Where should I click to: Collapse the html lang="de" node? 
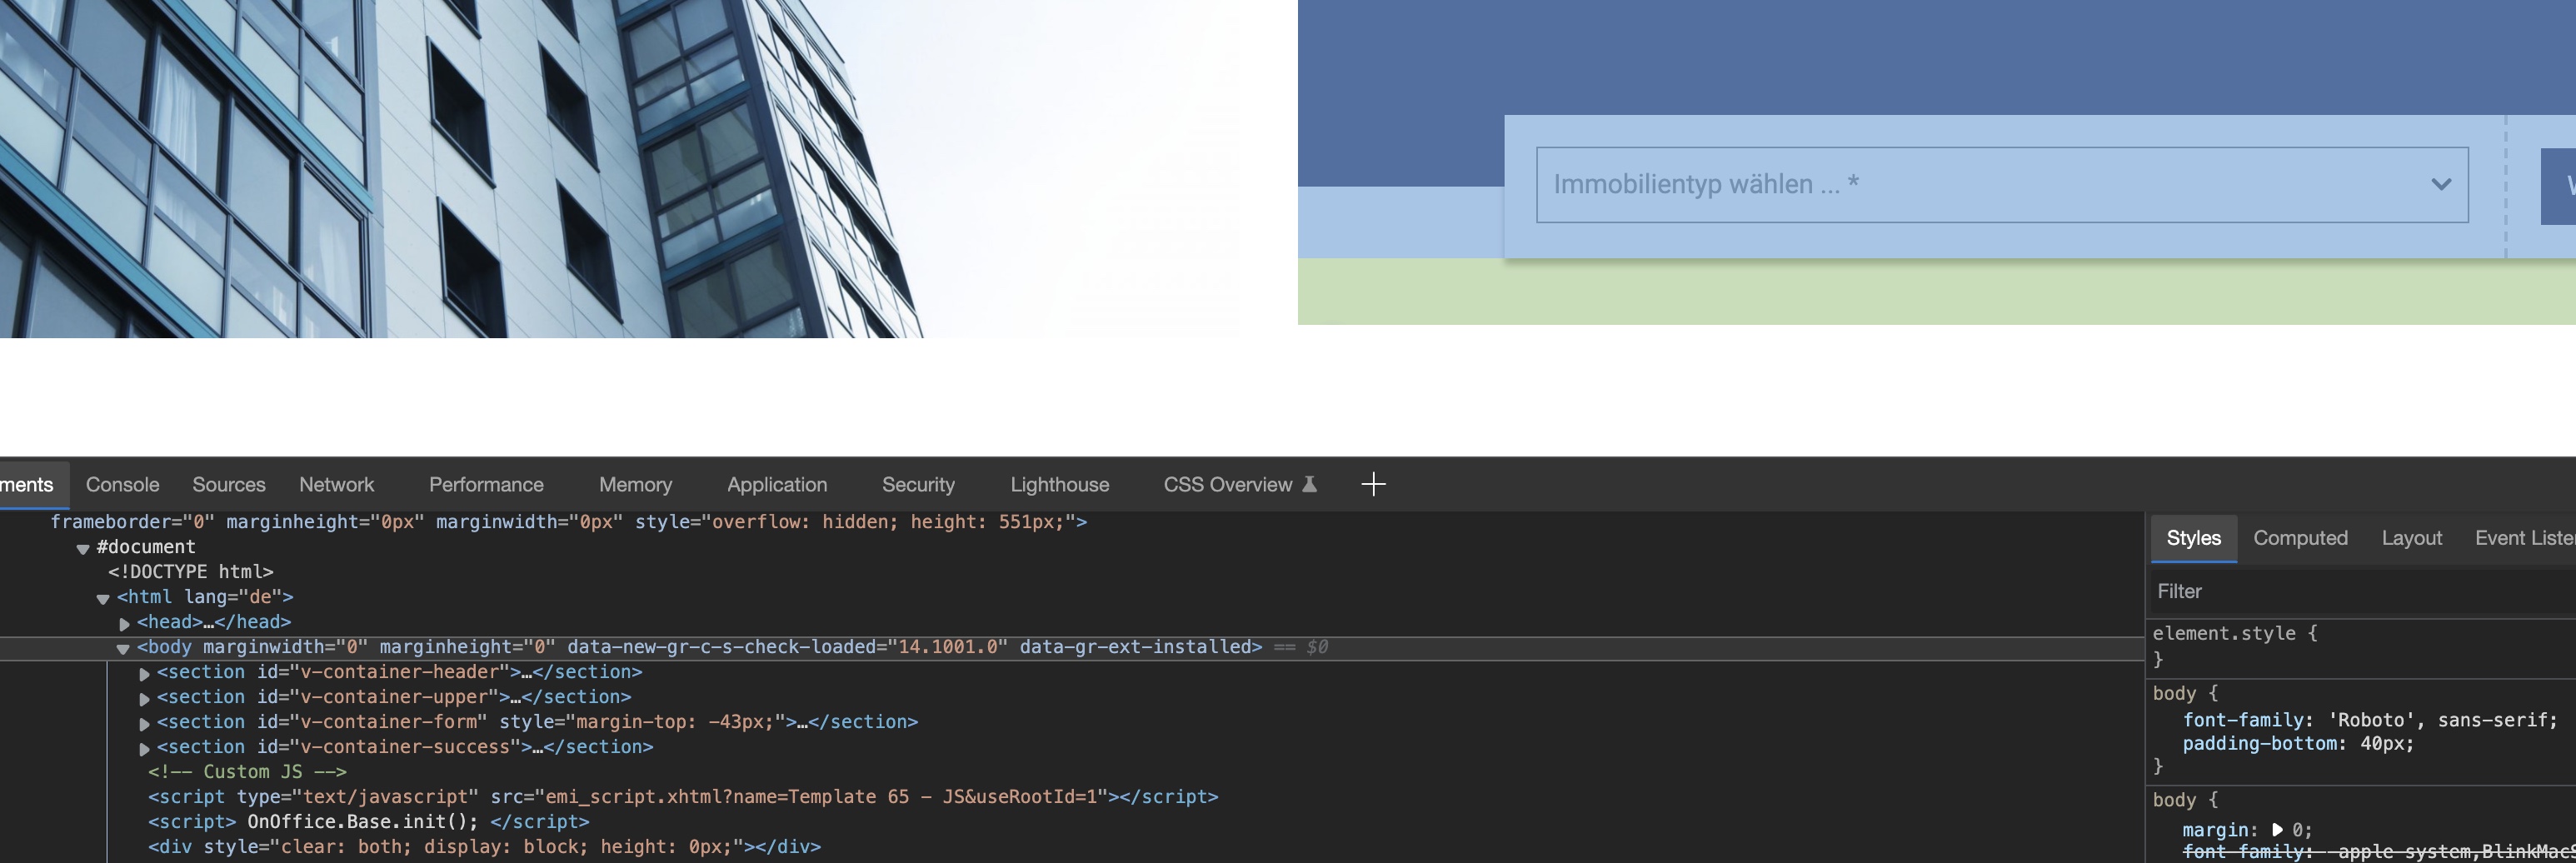coord(103,599)
